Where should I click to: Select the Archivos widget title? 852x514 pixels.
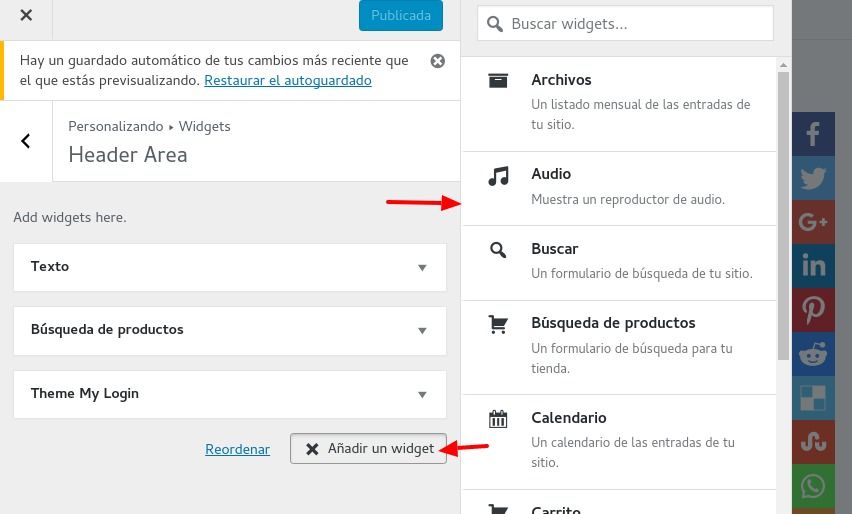[x=561, y=80]
